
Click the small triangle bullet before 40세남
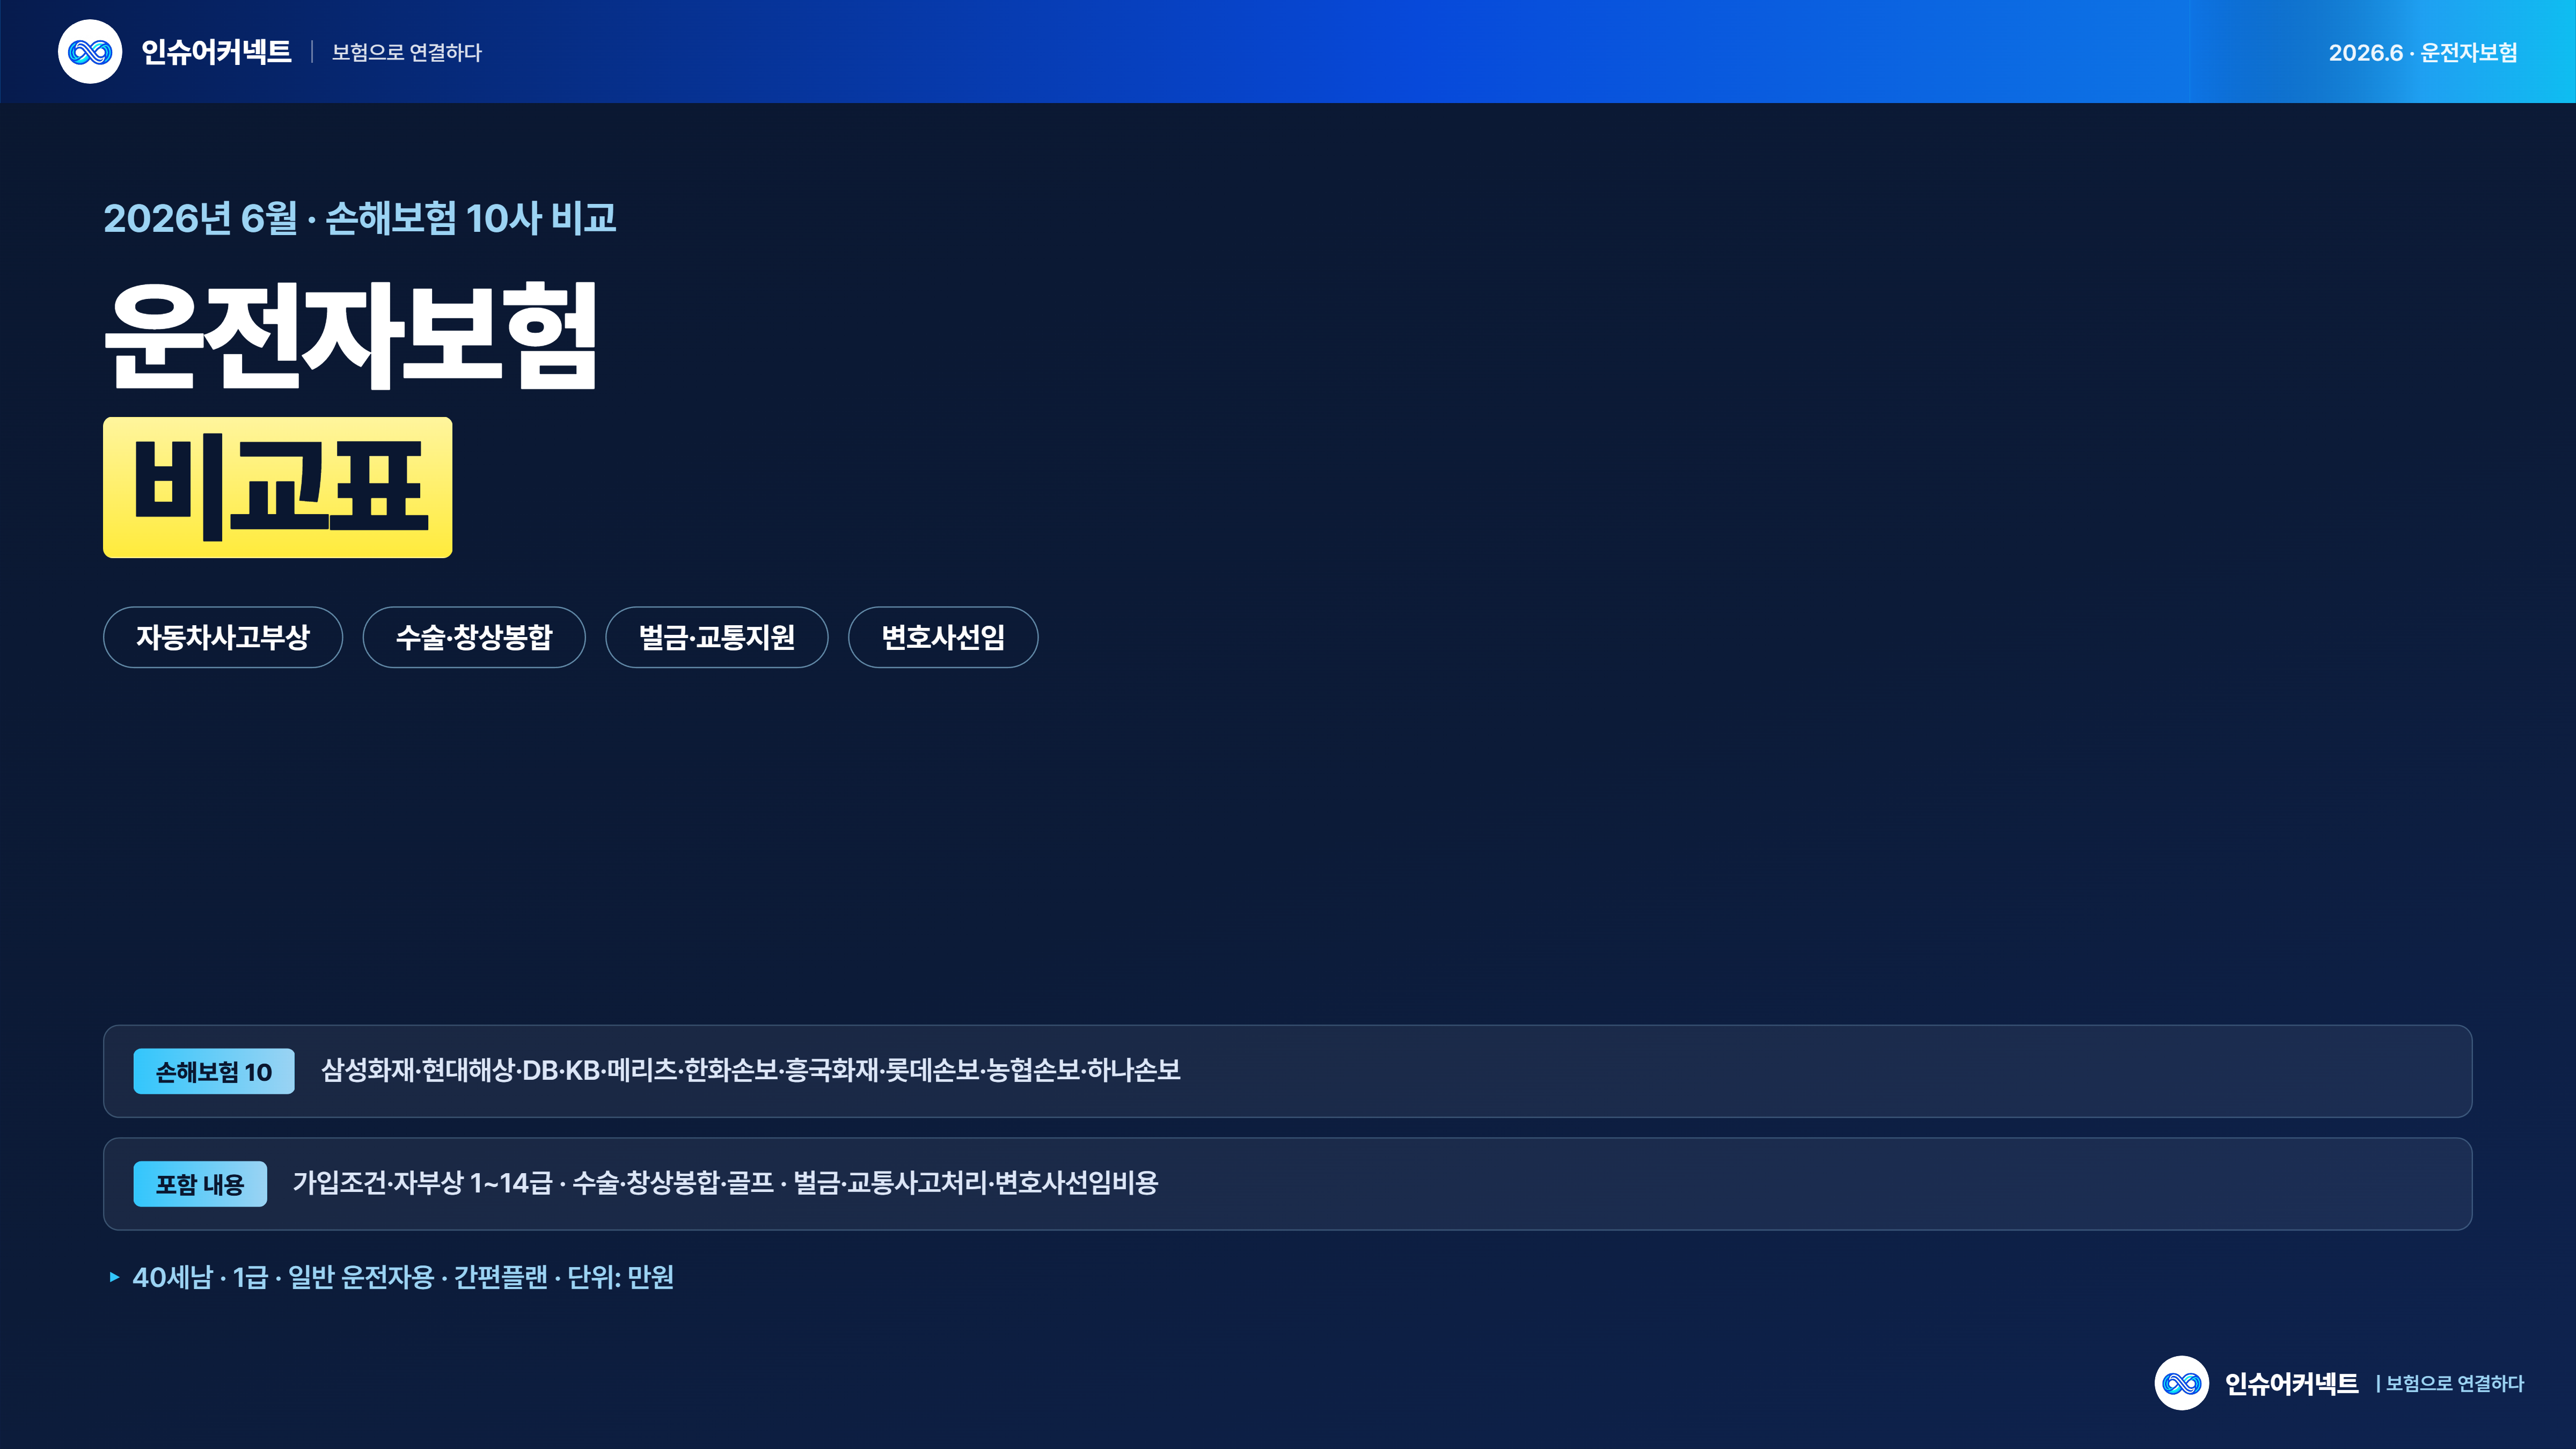pyautogui.click(x=114, y=1277)
